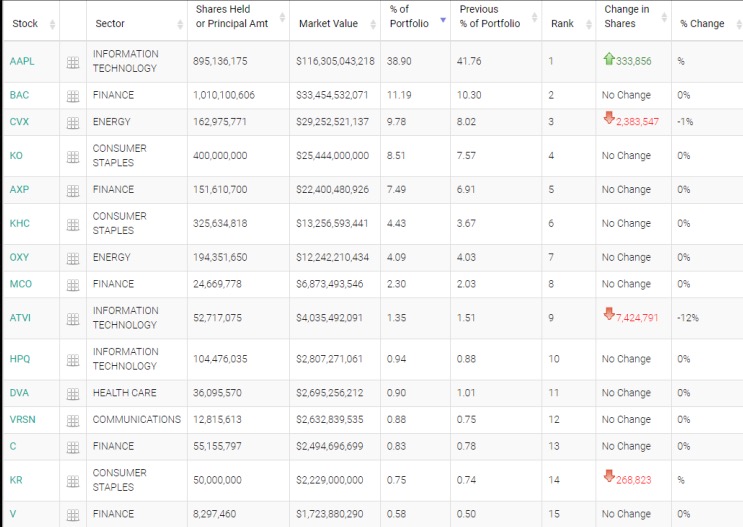Screen dimensions: 743x527
Task: Open the grid icon in the OXY row
Action: click(73, 258)
